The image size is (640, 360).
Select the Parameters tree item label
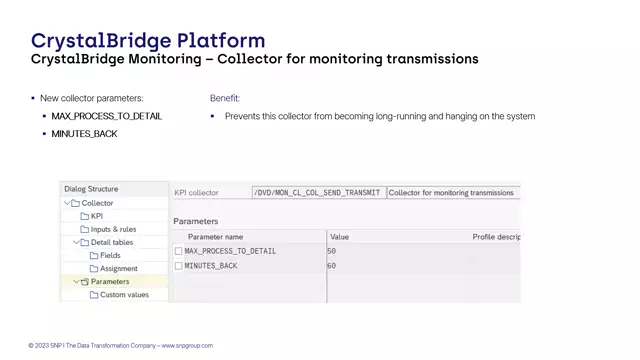tap(110, 282)
